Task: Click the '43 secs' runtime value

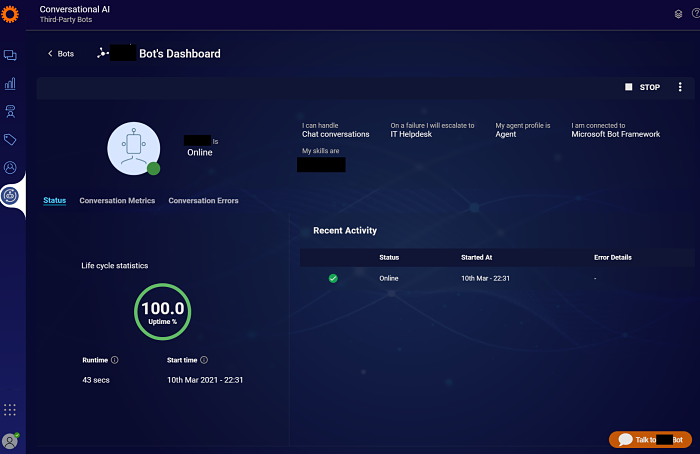Action: (96, 380)
